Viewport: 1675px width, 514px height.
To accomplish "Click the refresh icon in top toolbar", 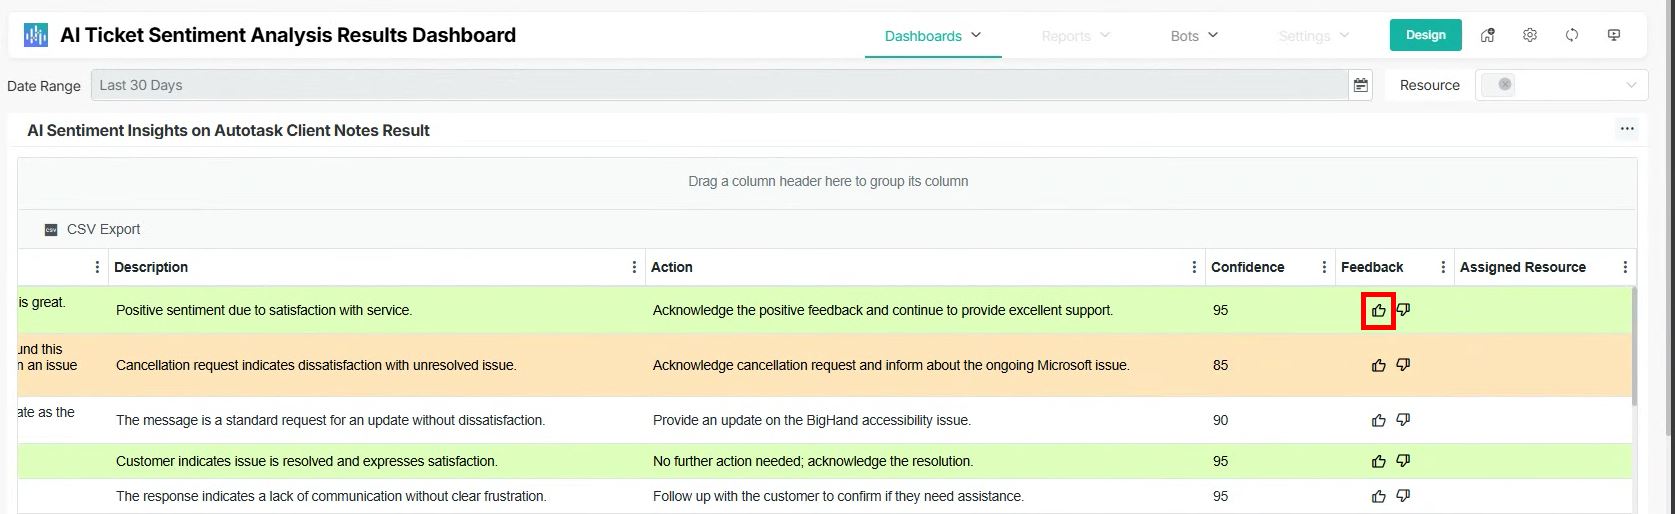I will point(1572,35).
